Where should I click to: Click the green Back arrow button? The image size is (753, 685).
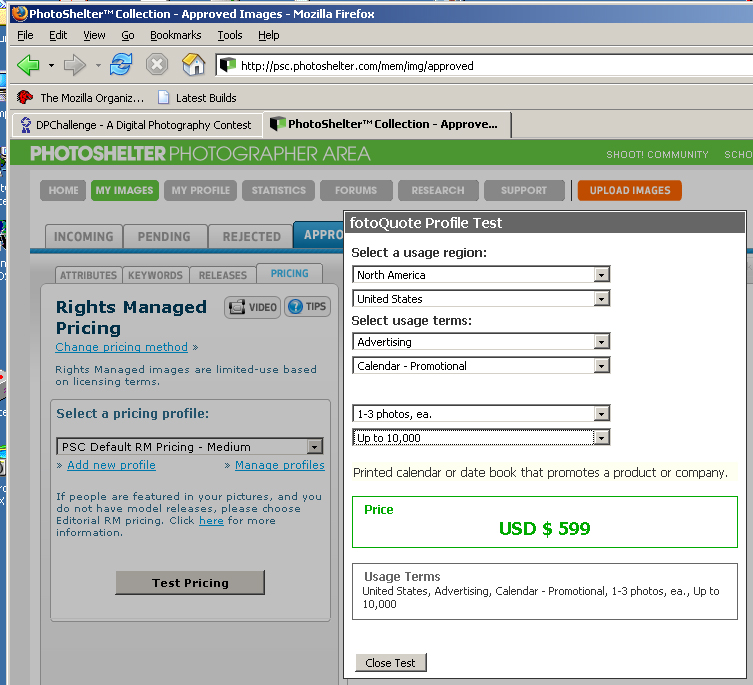pos(28,65)
